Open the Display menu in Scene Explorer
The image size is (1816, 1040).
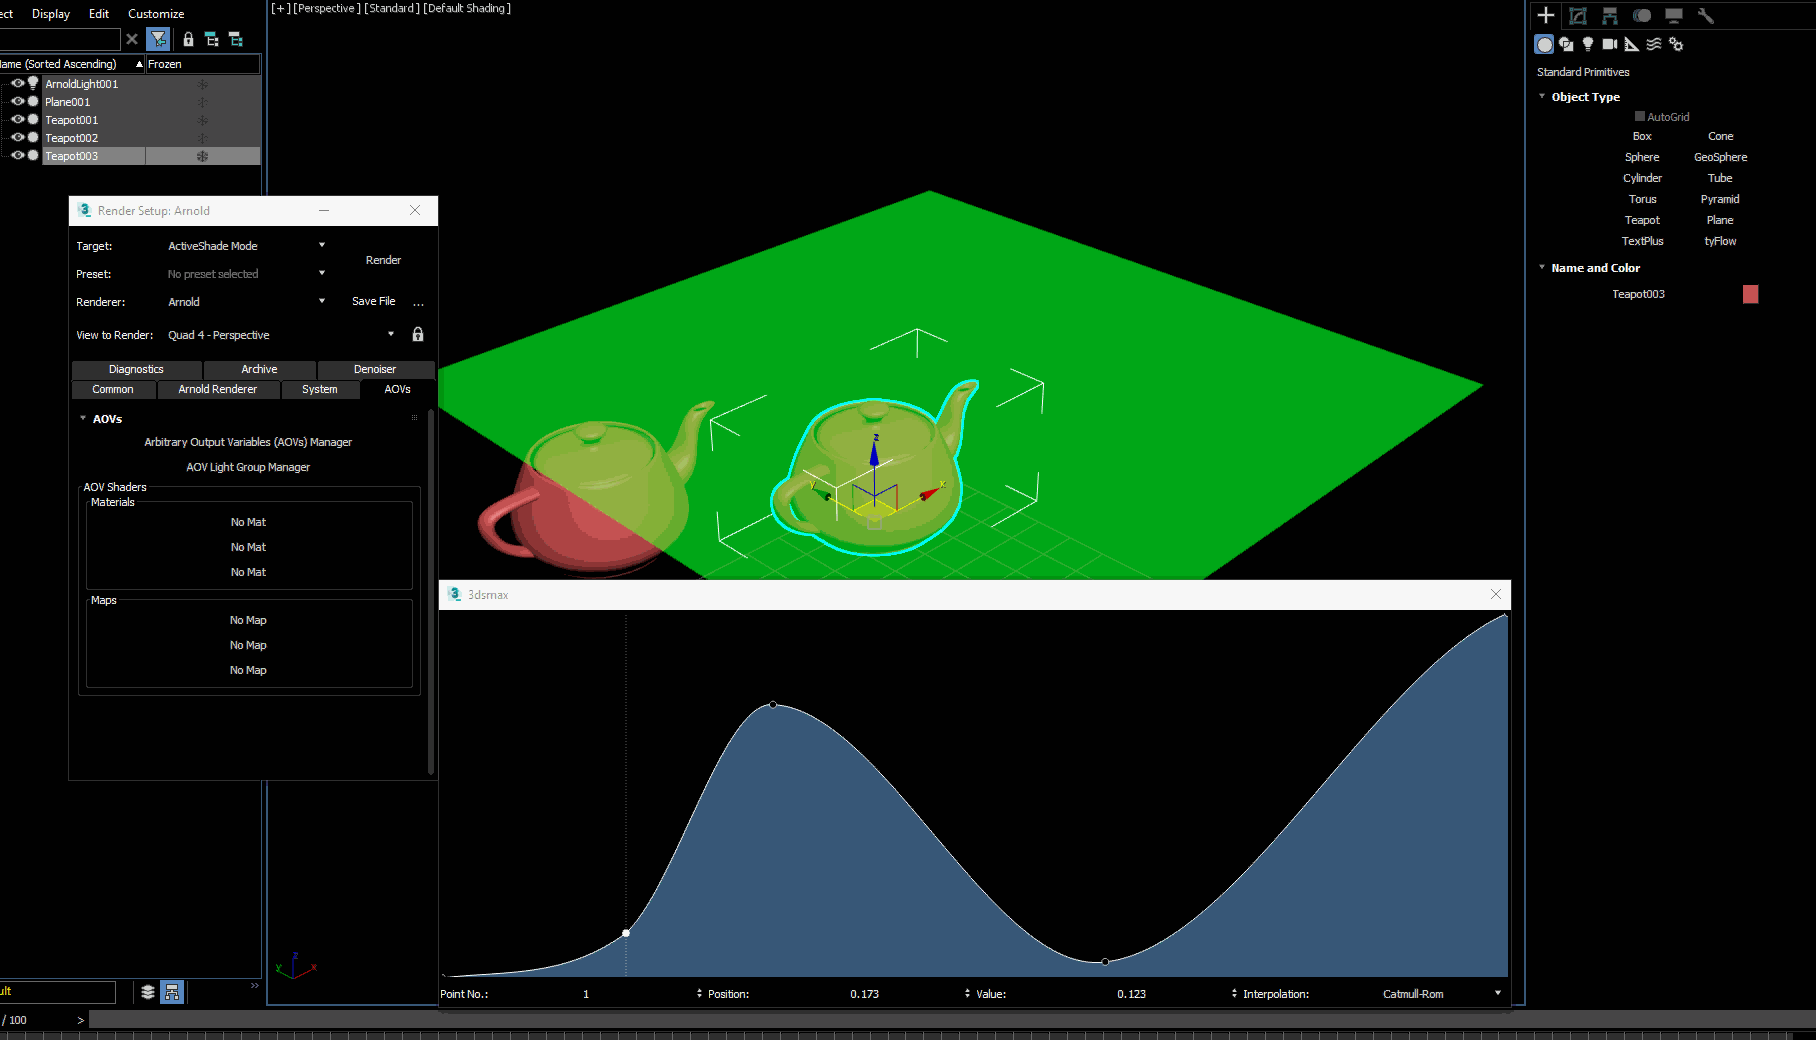[x=51, y=14]
